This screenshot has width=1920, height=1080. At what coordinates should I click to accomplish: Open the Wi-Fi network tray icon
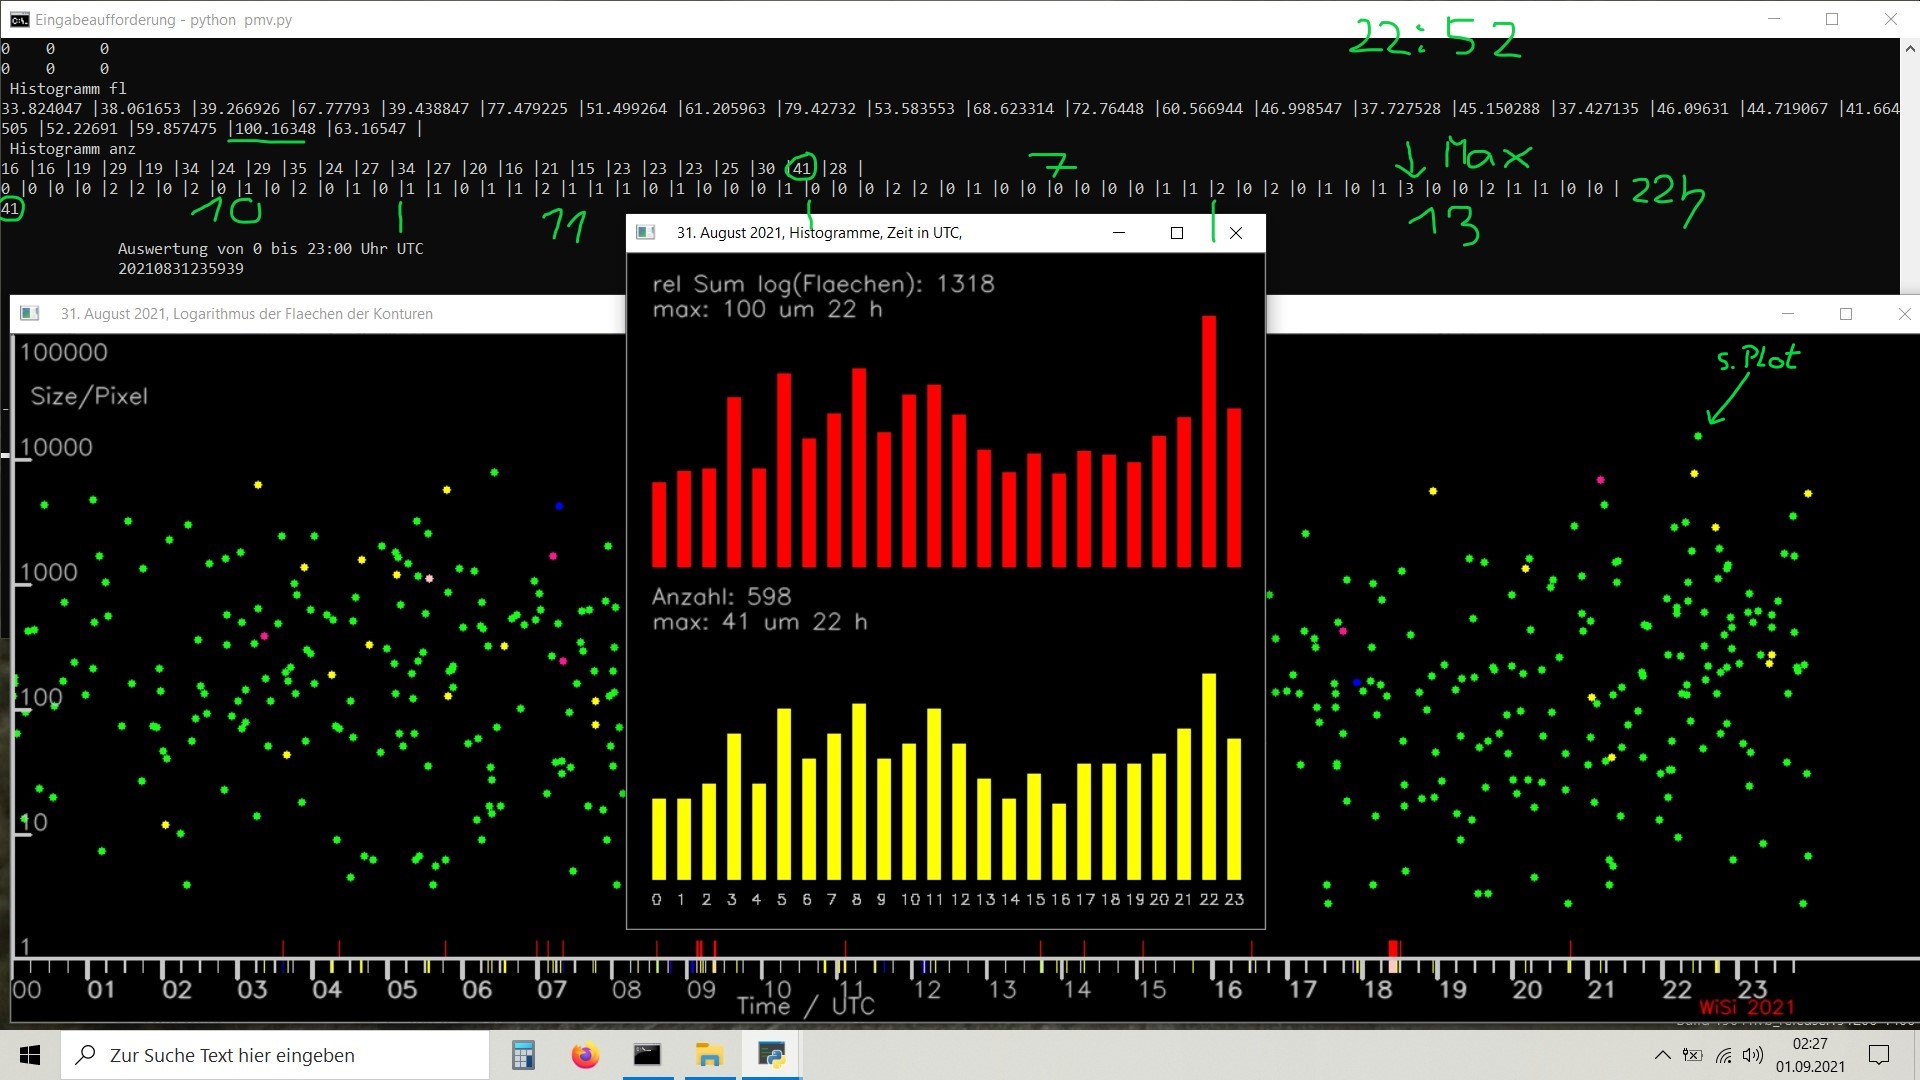click(x=1723, y=1055)
